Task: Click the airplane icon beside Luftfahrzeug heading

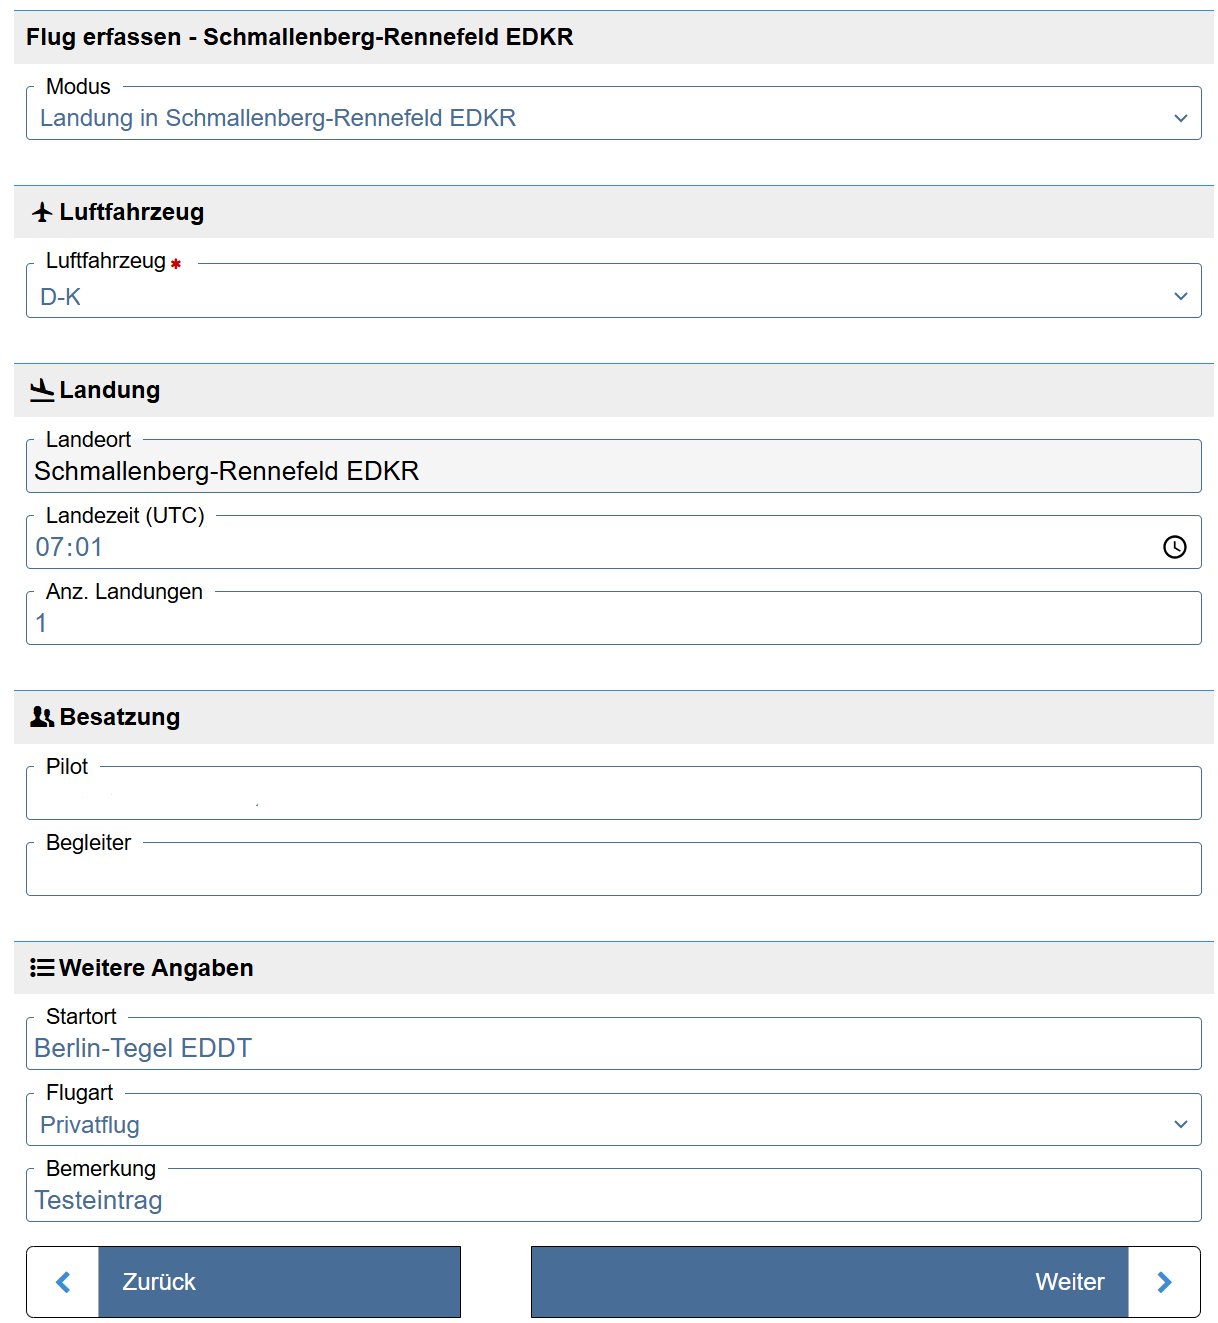Action: pos(42,212)
